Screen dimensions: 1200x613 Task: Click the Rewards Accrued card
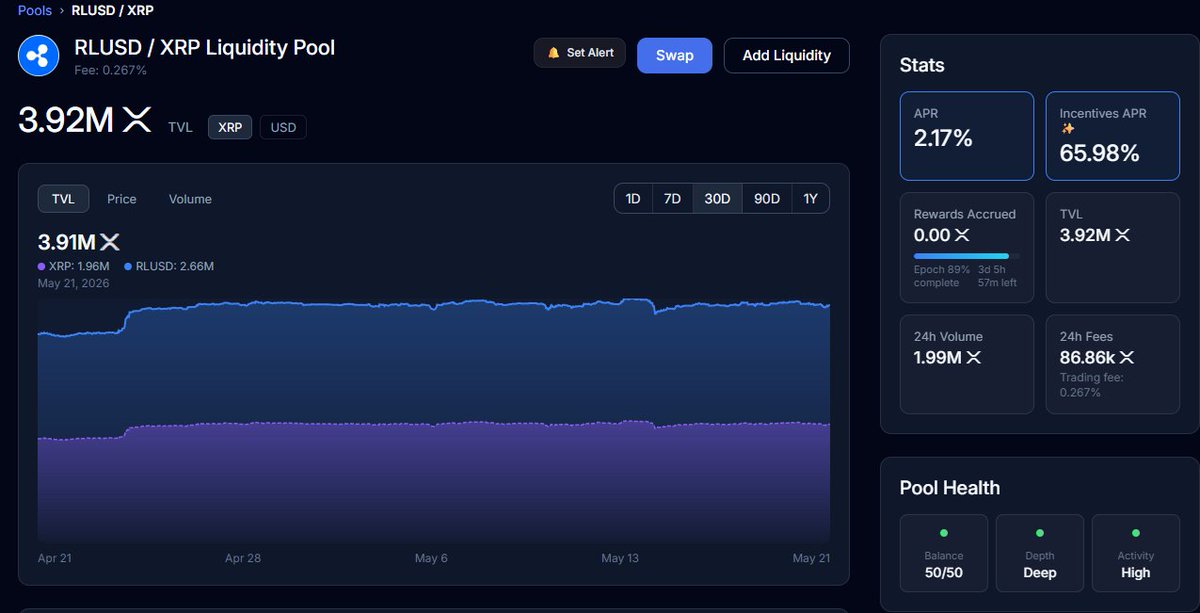click(x=967, y=247)
